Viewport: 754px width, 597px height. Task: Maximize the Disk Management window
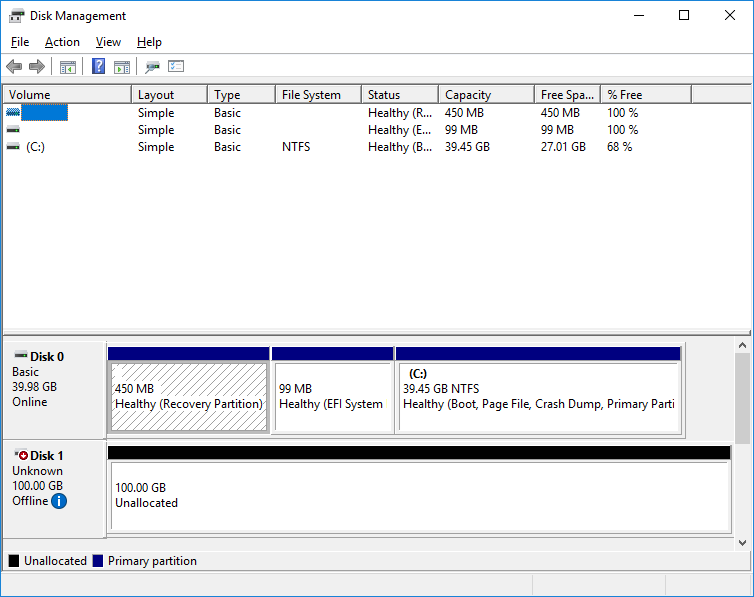click(x=684, y=15)
